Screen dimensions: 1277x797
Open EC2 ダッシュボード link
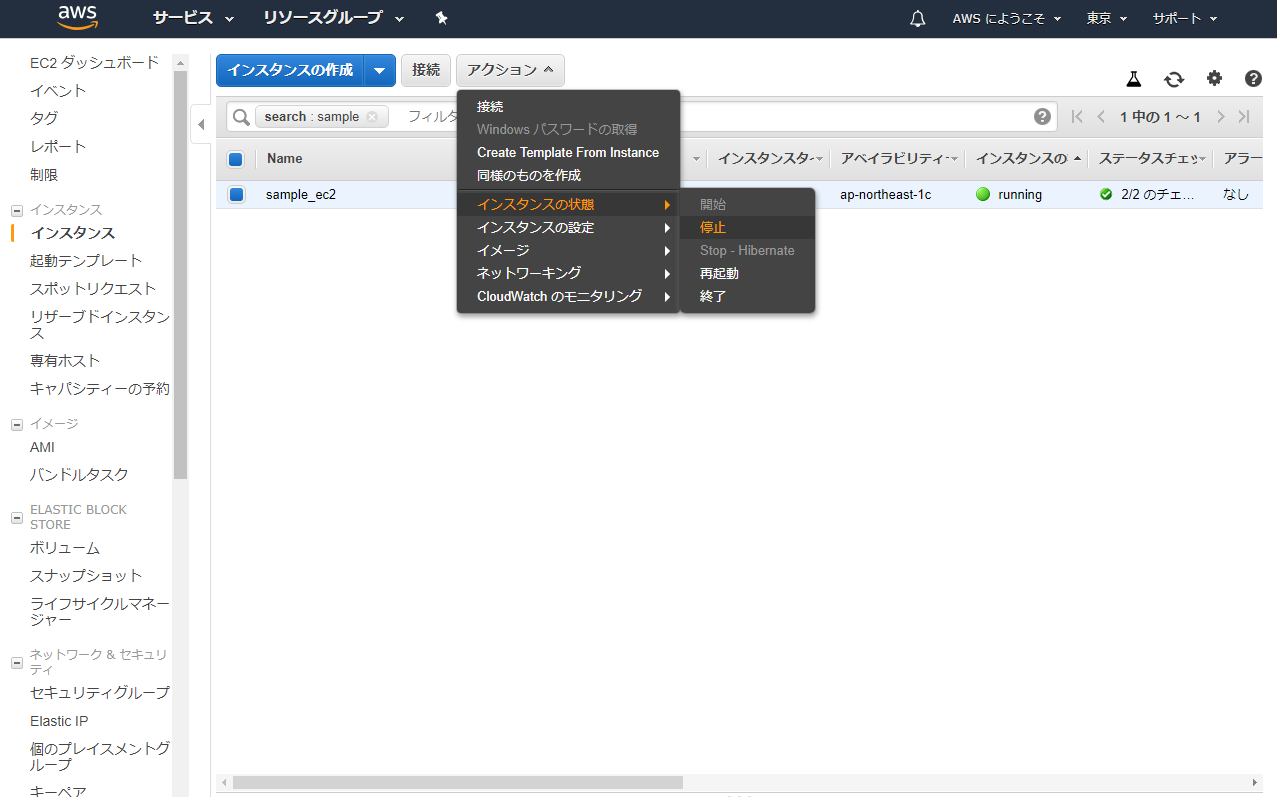tap(94, 62)
